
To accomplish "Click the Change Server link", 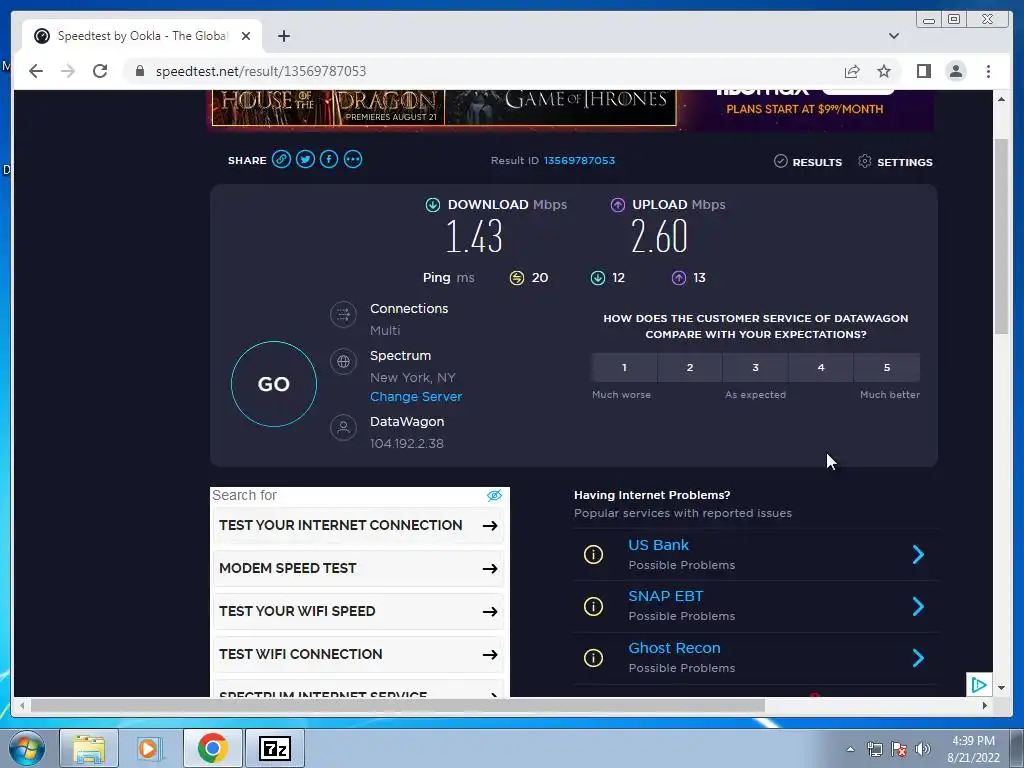I will (x=416, y=396).
